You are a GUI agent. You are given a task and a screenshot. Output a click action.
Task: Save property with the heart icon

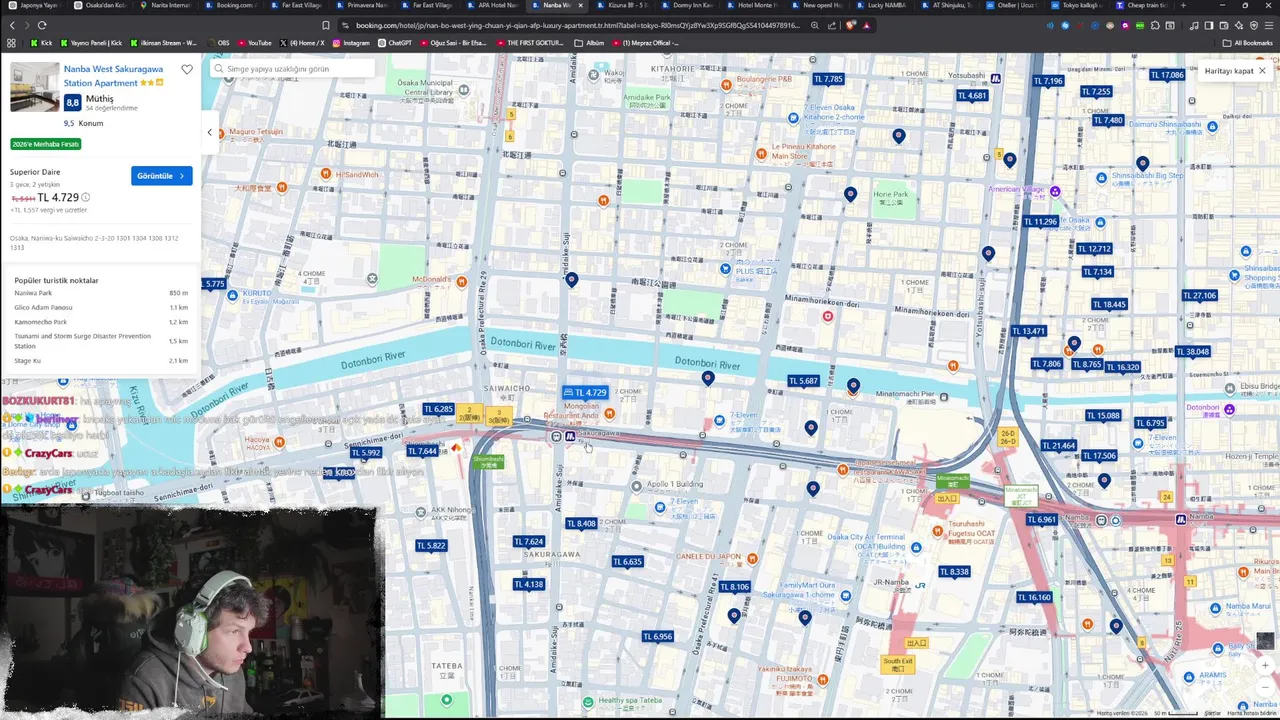(x=187, y=70)
